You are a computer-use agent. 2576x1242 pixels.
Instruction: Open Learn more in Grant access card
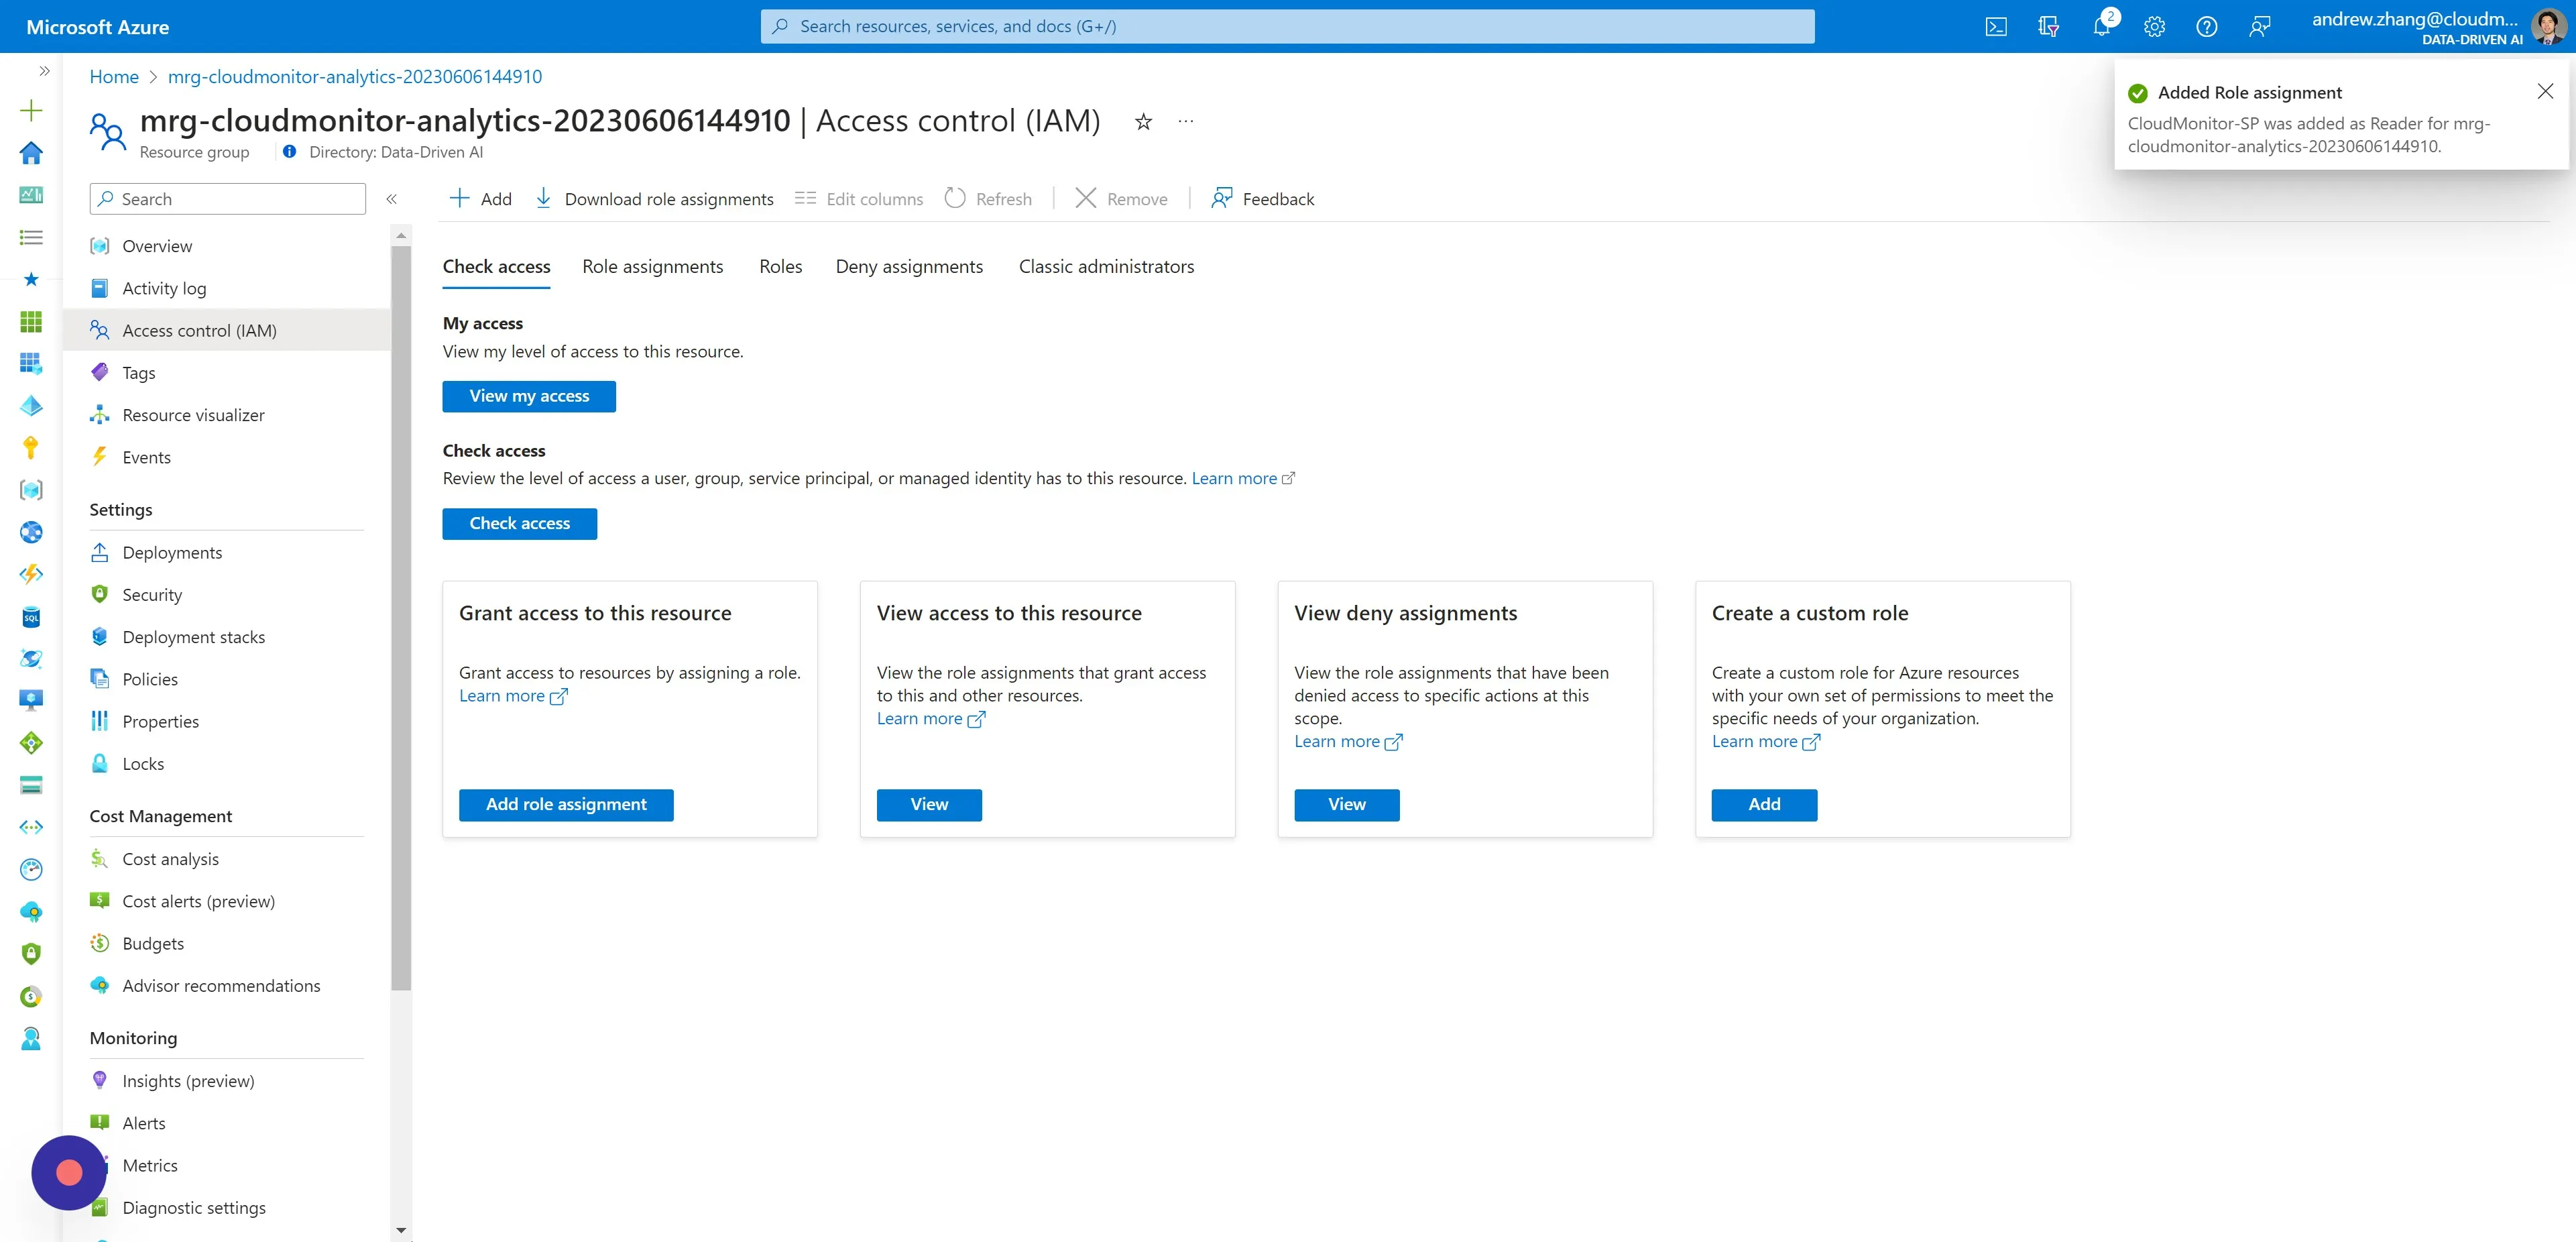pos(513,696)
